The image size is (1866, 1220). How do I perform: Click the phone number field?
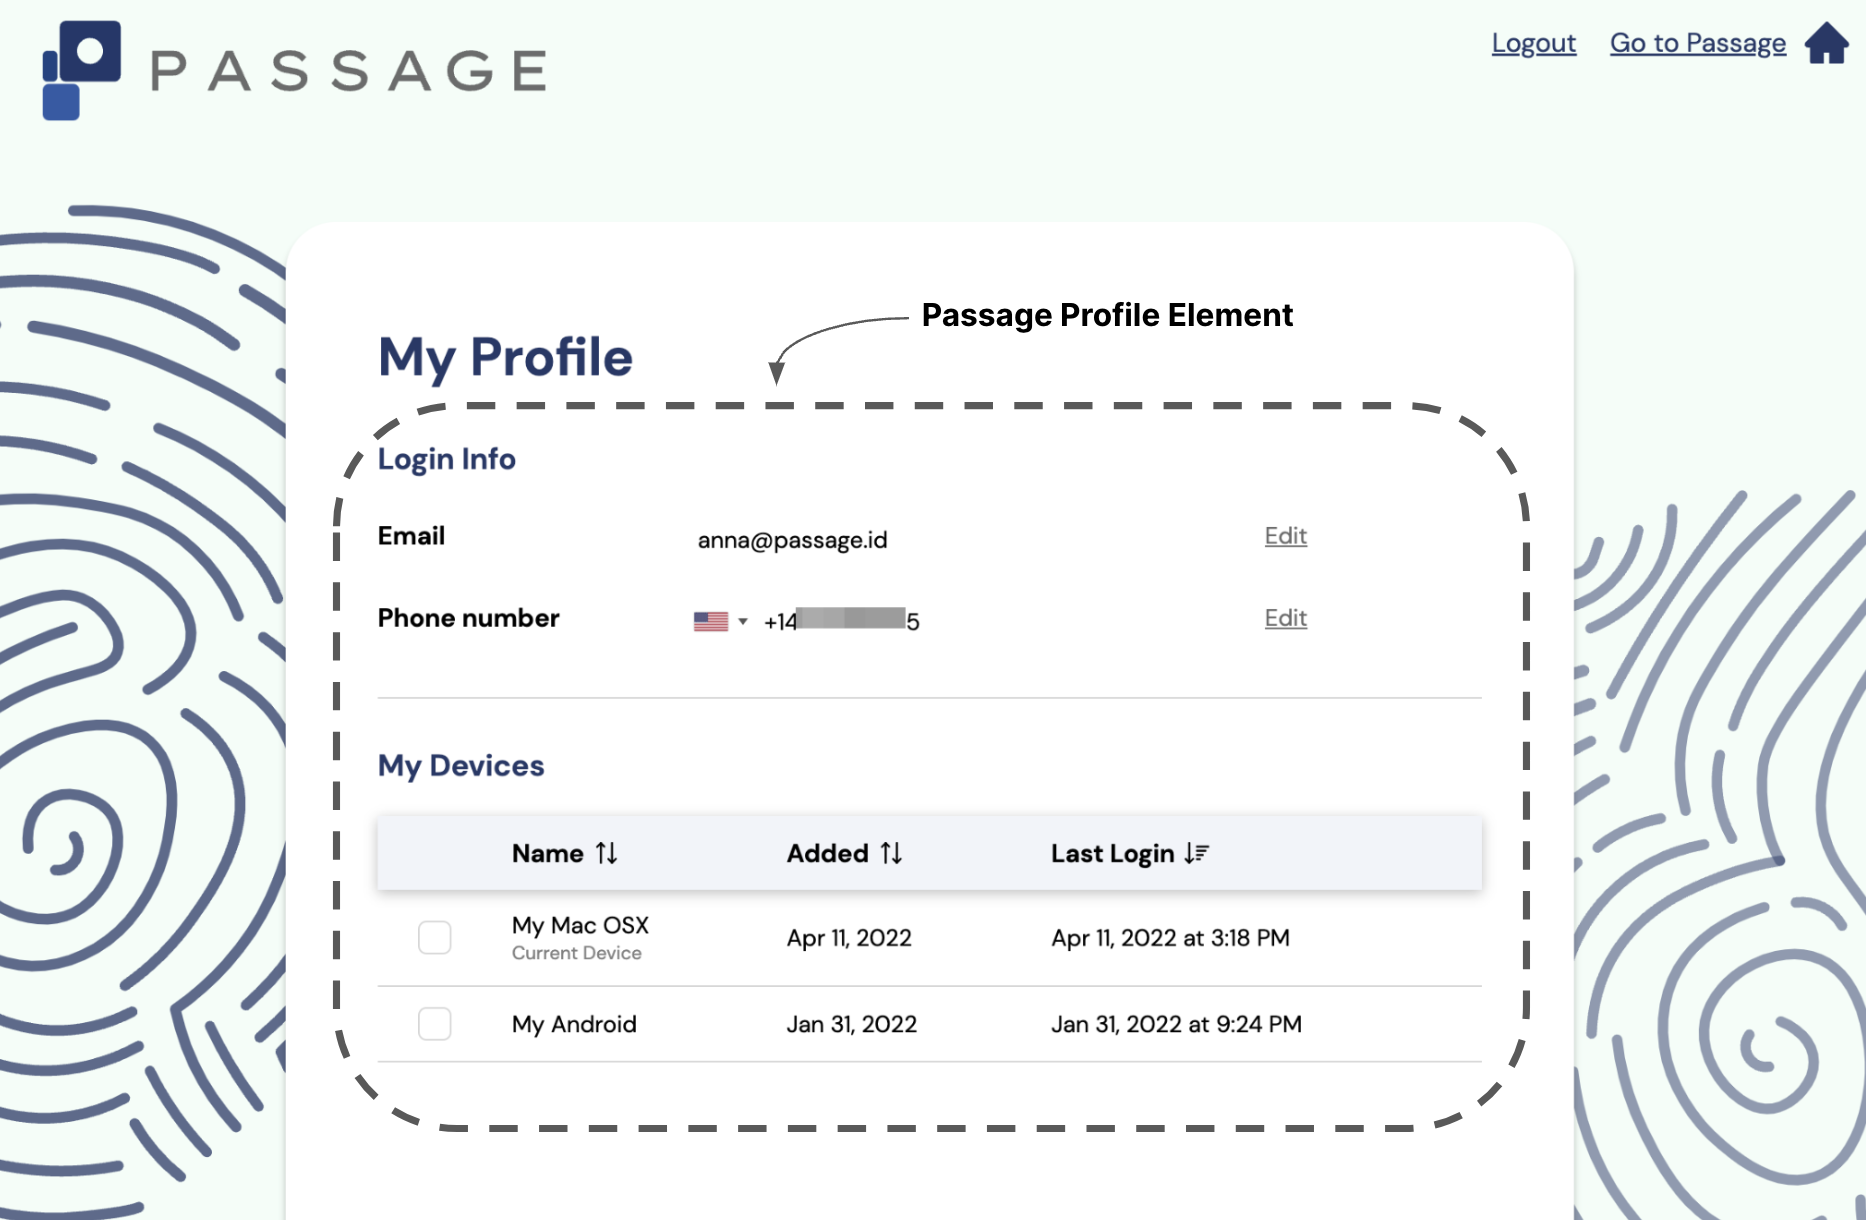(842, 621)
